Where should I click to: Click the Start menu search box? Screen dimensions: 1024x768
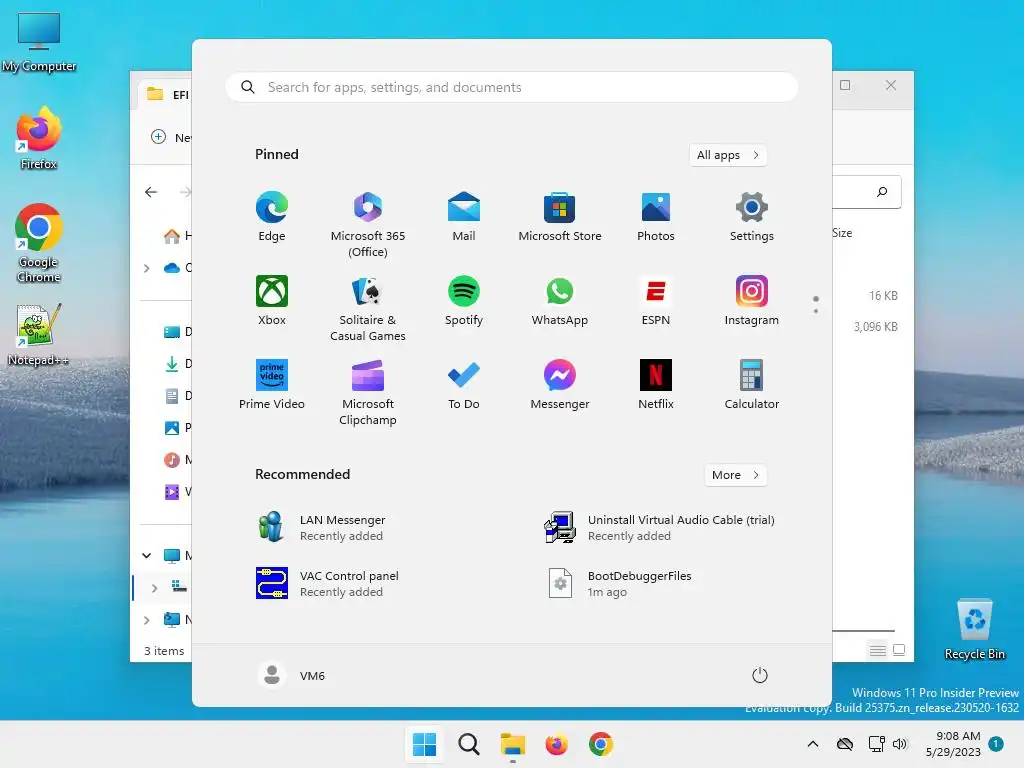[x=511, y=87]
